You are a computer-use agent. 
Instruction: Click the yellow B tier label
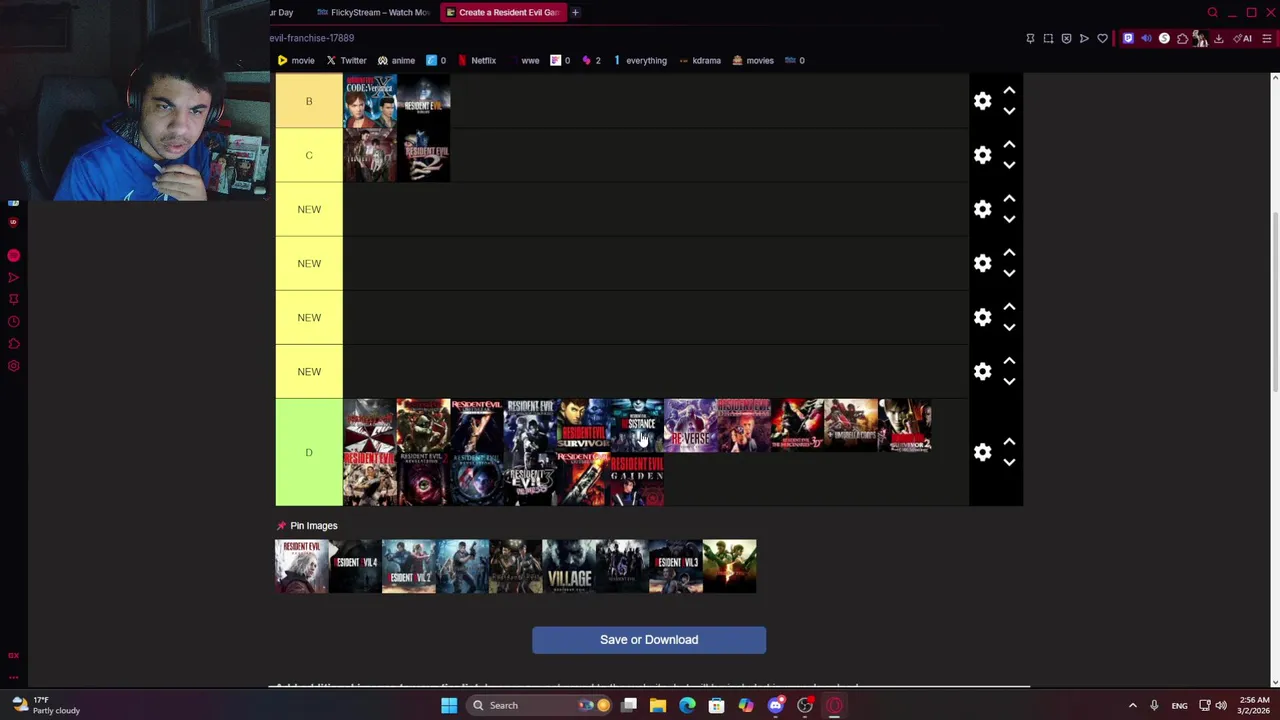point(309,101)
